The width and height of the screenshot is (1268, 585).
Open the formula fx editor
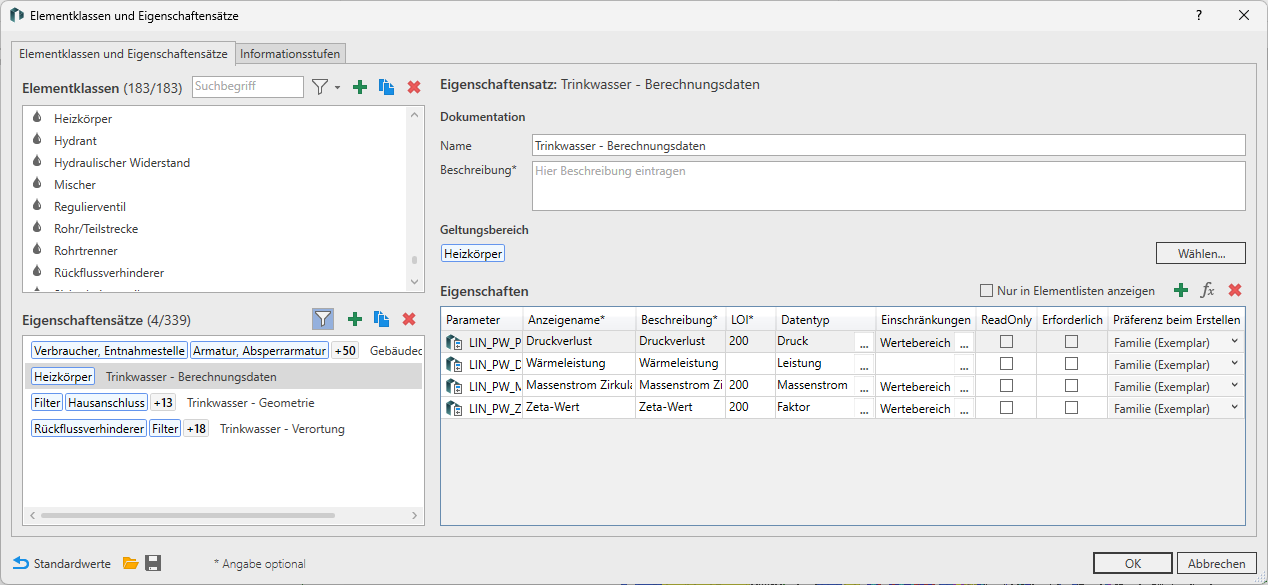point(1208,290)
